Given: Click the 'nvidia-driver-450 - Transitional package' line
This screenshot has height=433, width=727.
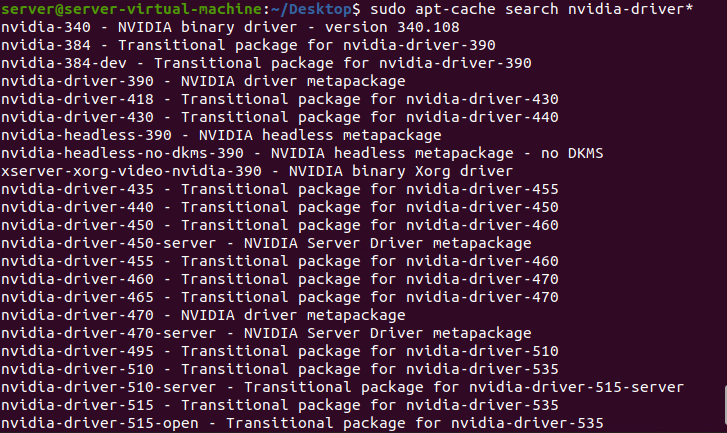Looking at the screenshot, I should click(x=280, y=225).
